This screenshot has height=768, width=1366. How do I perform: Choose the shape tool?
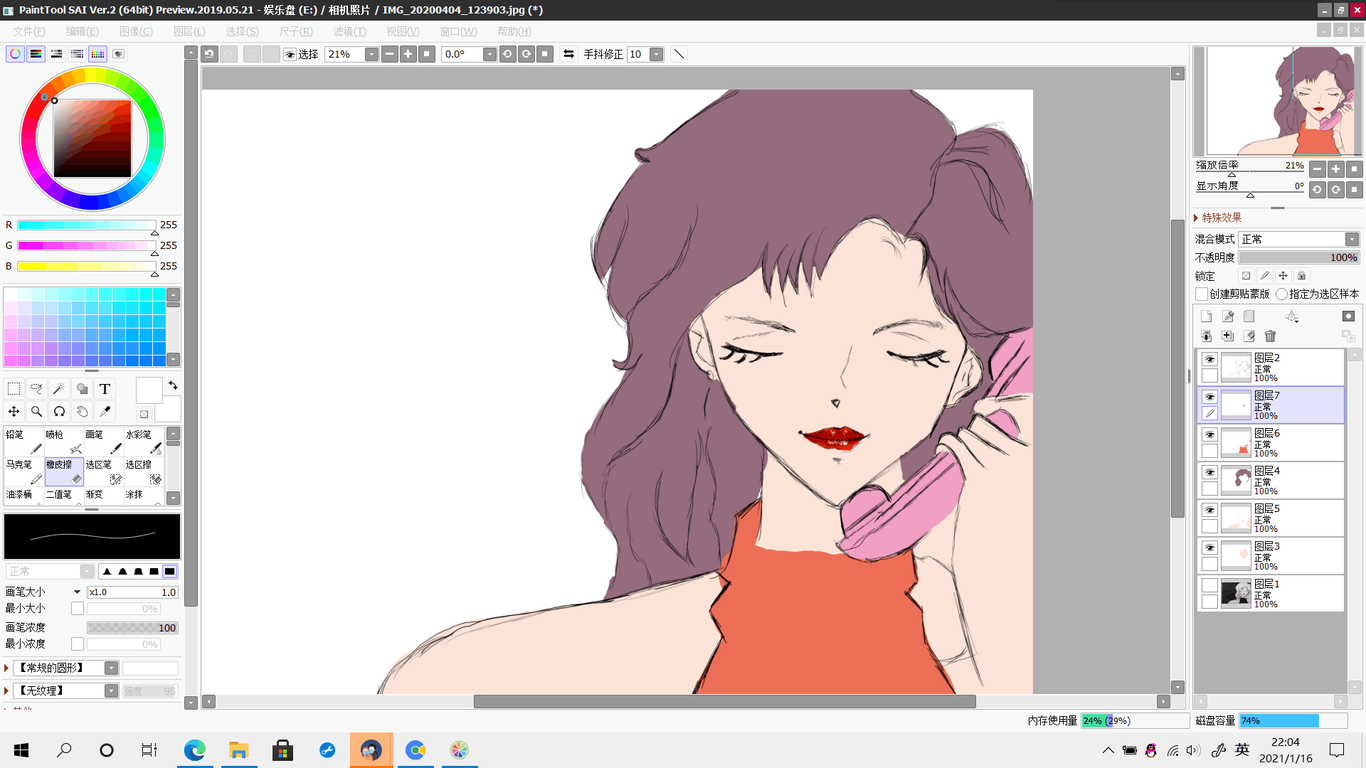(x=82, y=389)
